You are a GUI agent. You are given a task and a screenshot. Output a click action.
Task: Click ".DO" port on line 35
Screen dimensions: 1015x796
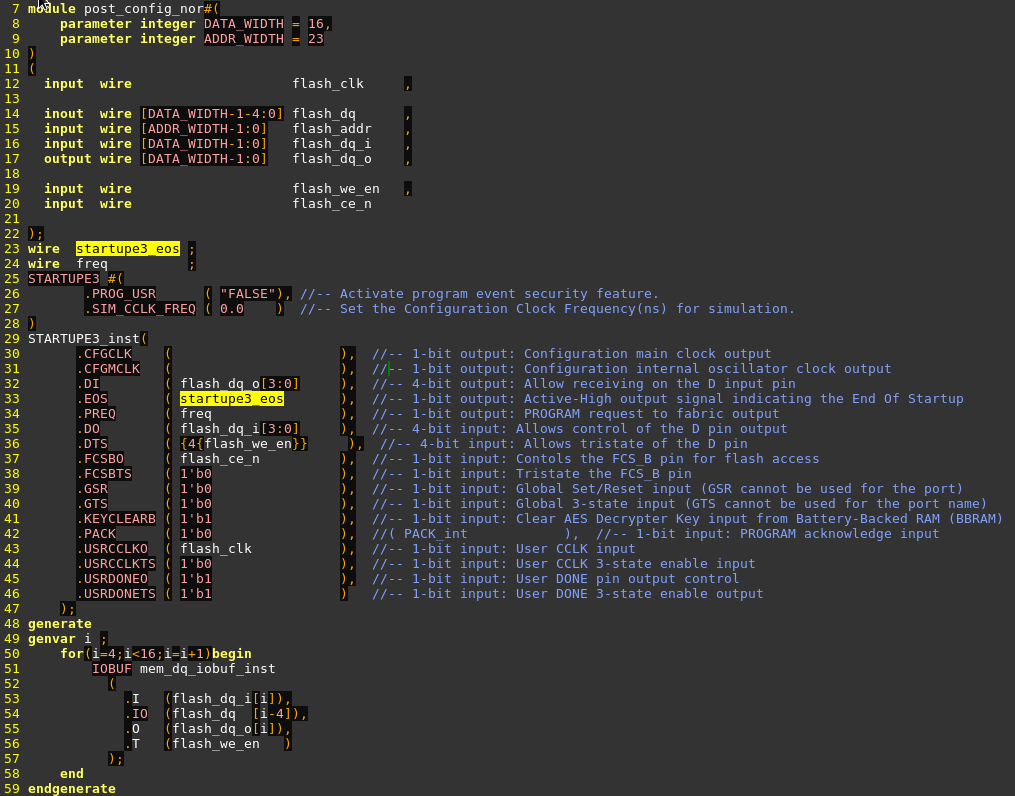pyautogui.click(x=88, y=428)
